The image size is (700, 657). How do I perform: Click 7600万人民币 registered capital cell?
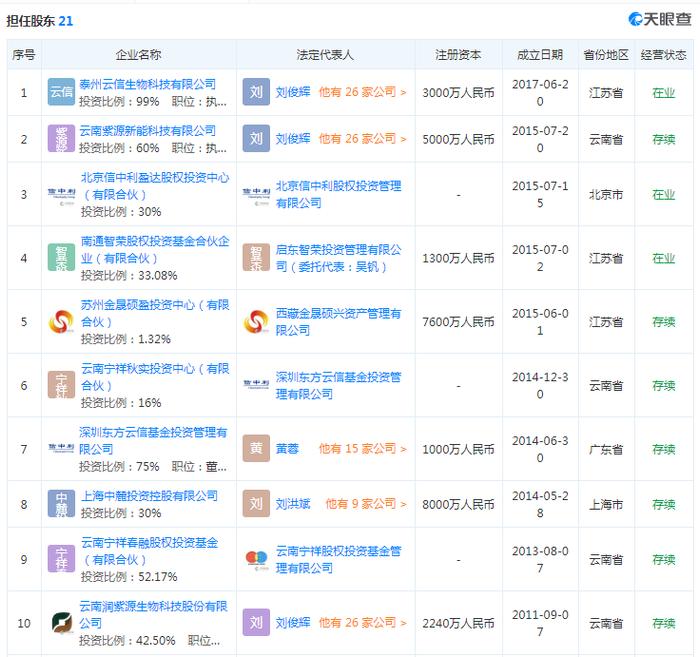458,321
